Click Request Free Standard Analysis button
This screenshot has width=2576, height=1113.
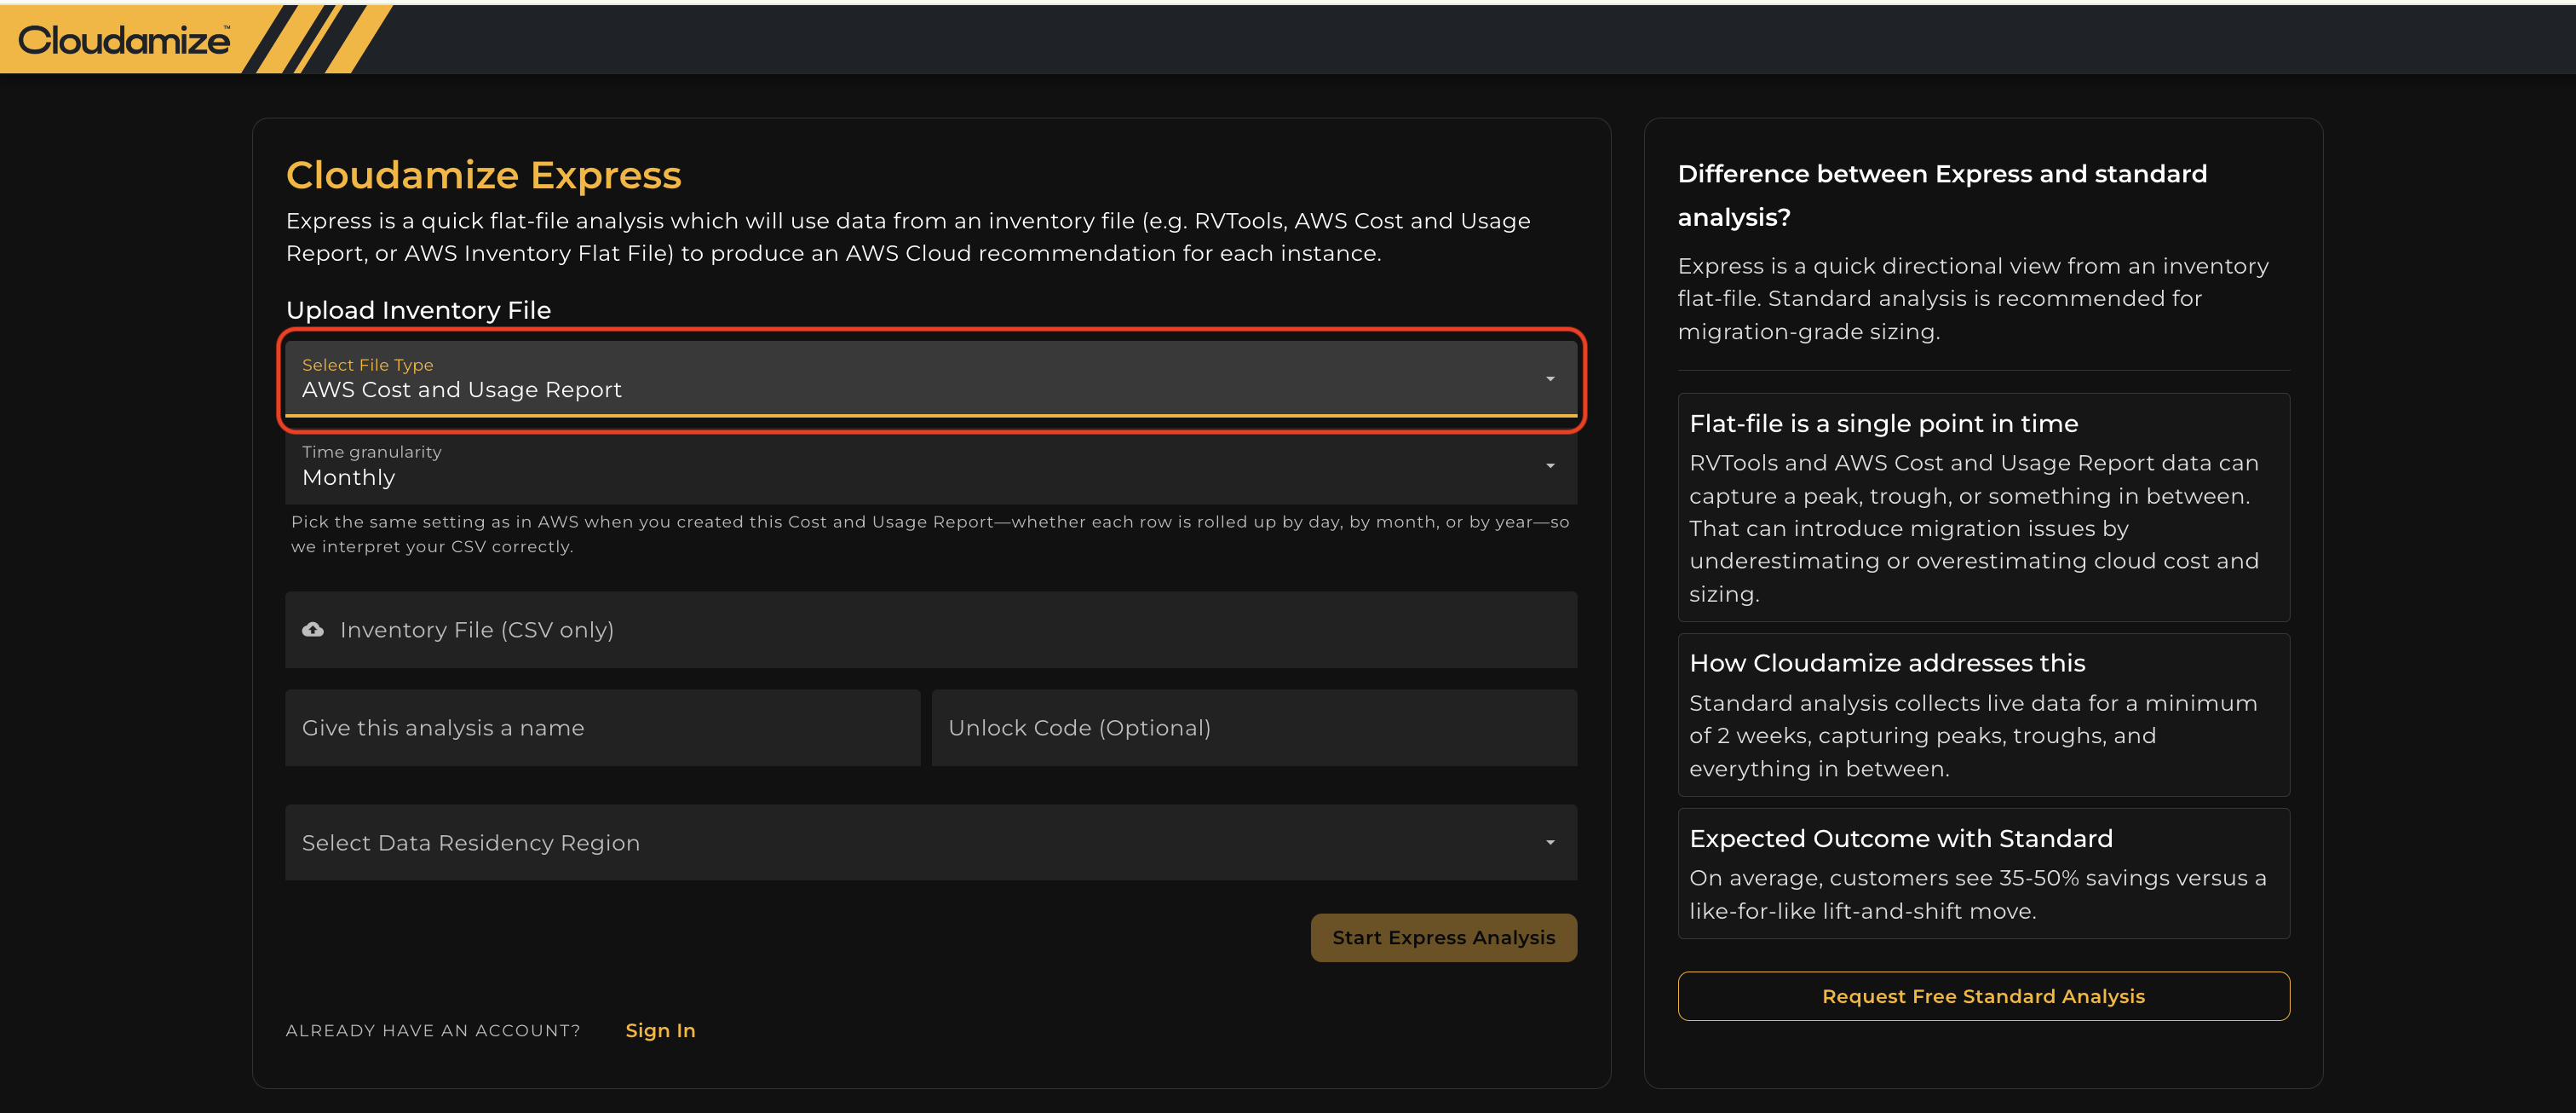(x=1983, y=996)
